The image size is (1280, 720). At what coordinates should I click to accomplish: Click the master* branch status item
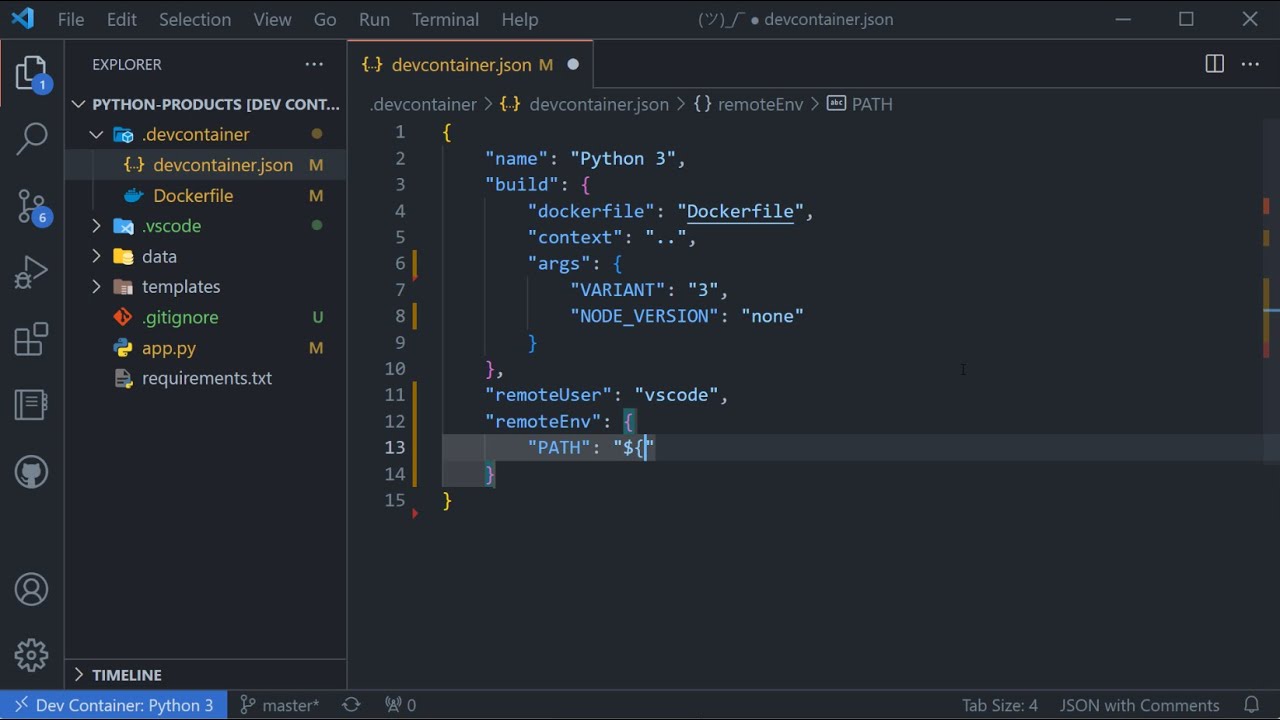(280, 705)
